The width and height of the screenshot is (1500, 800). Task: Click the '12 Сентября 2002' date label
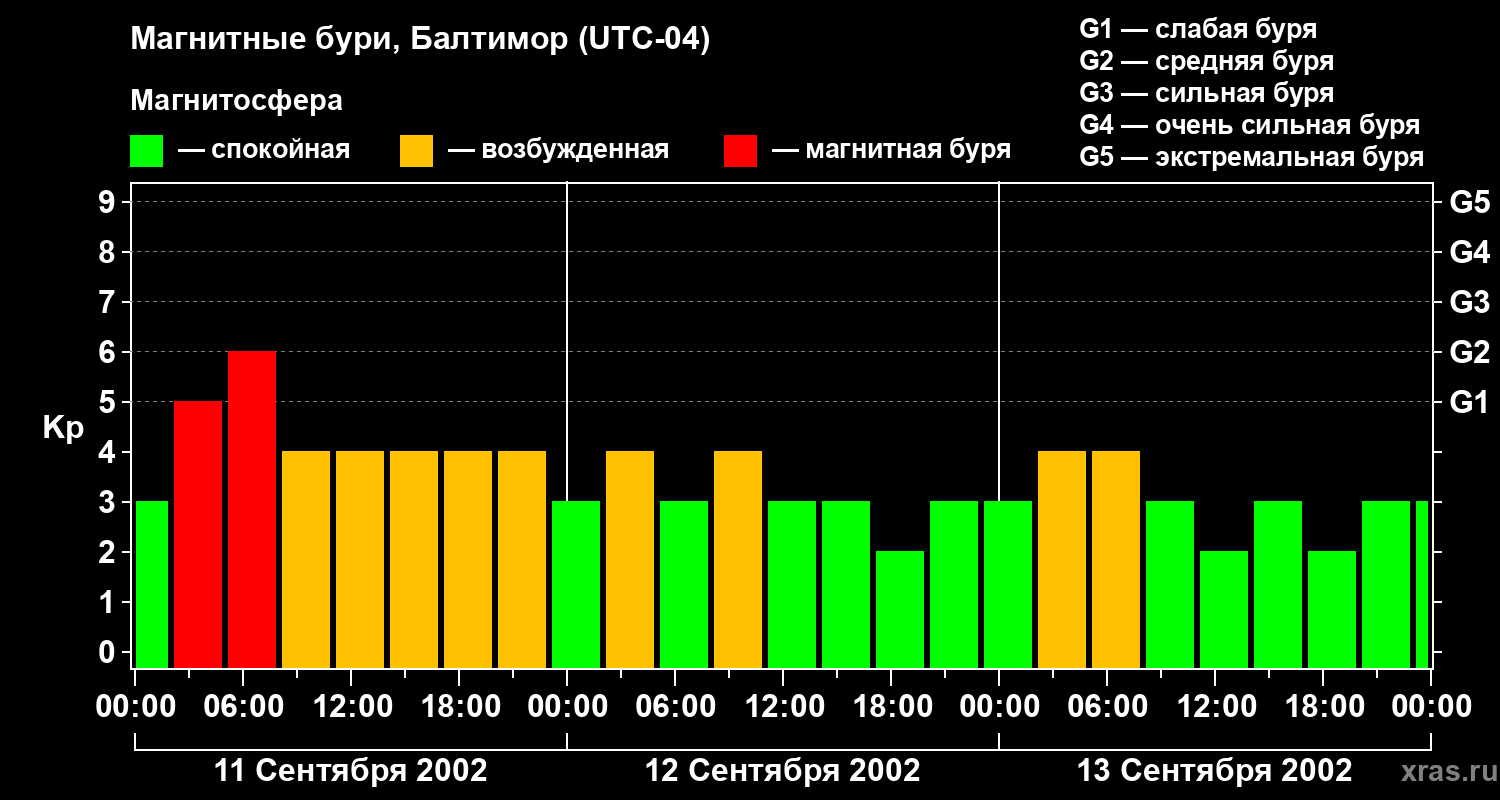[783, 770]
